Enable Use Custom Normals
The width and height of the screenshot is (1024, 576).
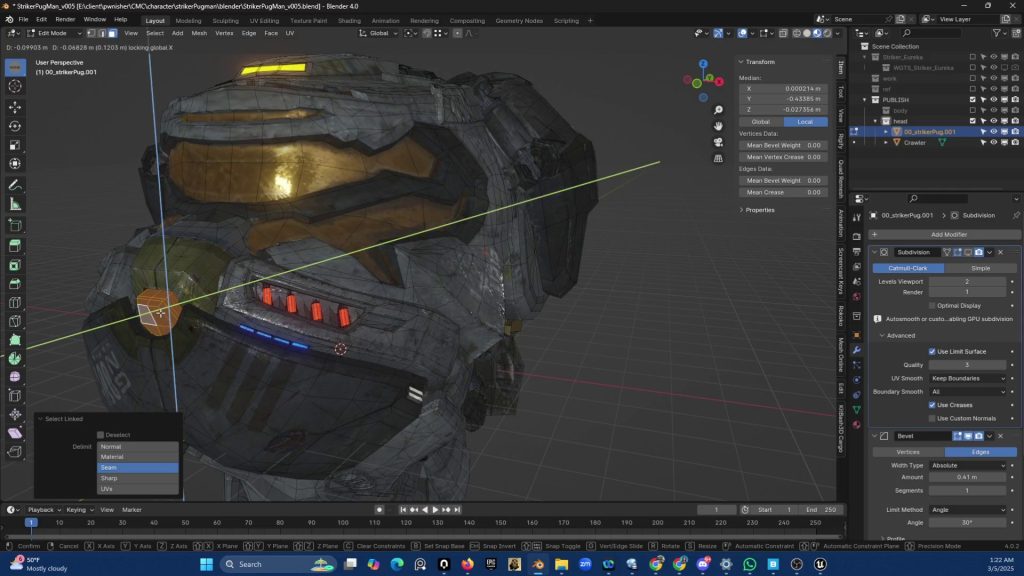point(933,419)
